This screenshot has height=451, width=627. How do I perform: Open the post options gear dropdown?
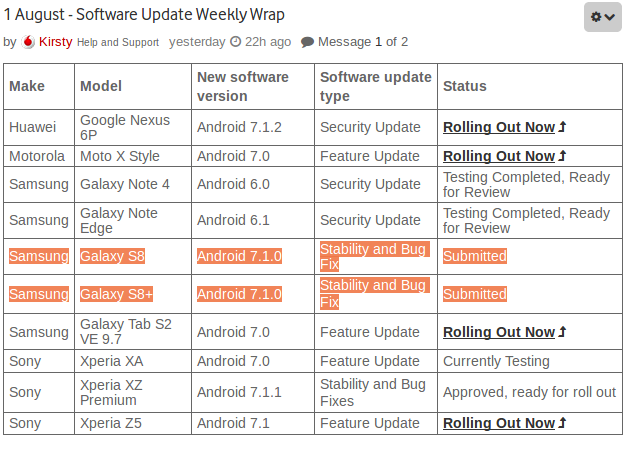click(602, 17)
